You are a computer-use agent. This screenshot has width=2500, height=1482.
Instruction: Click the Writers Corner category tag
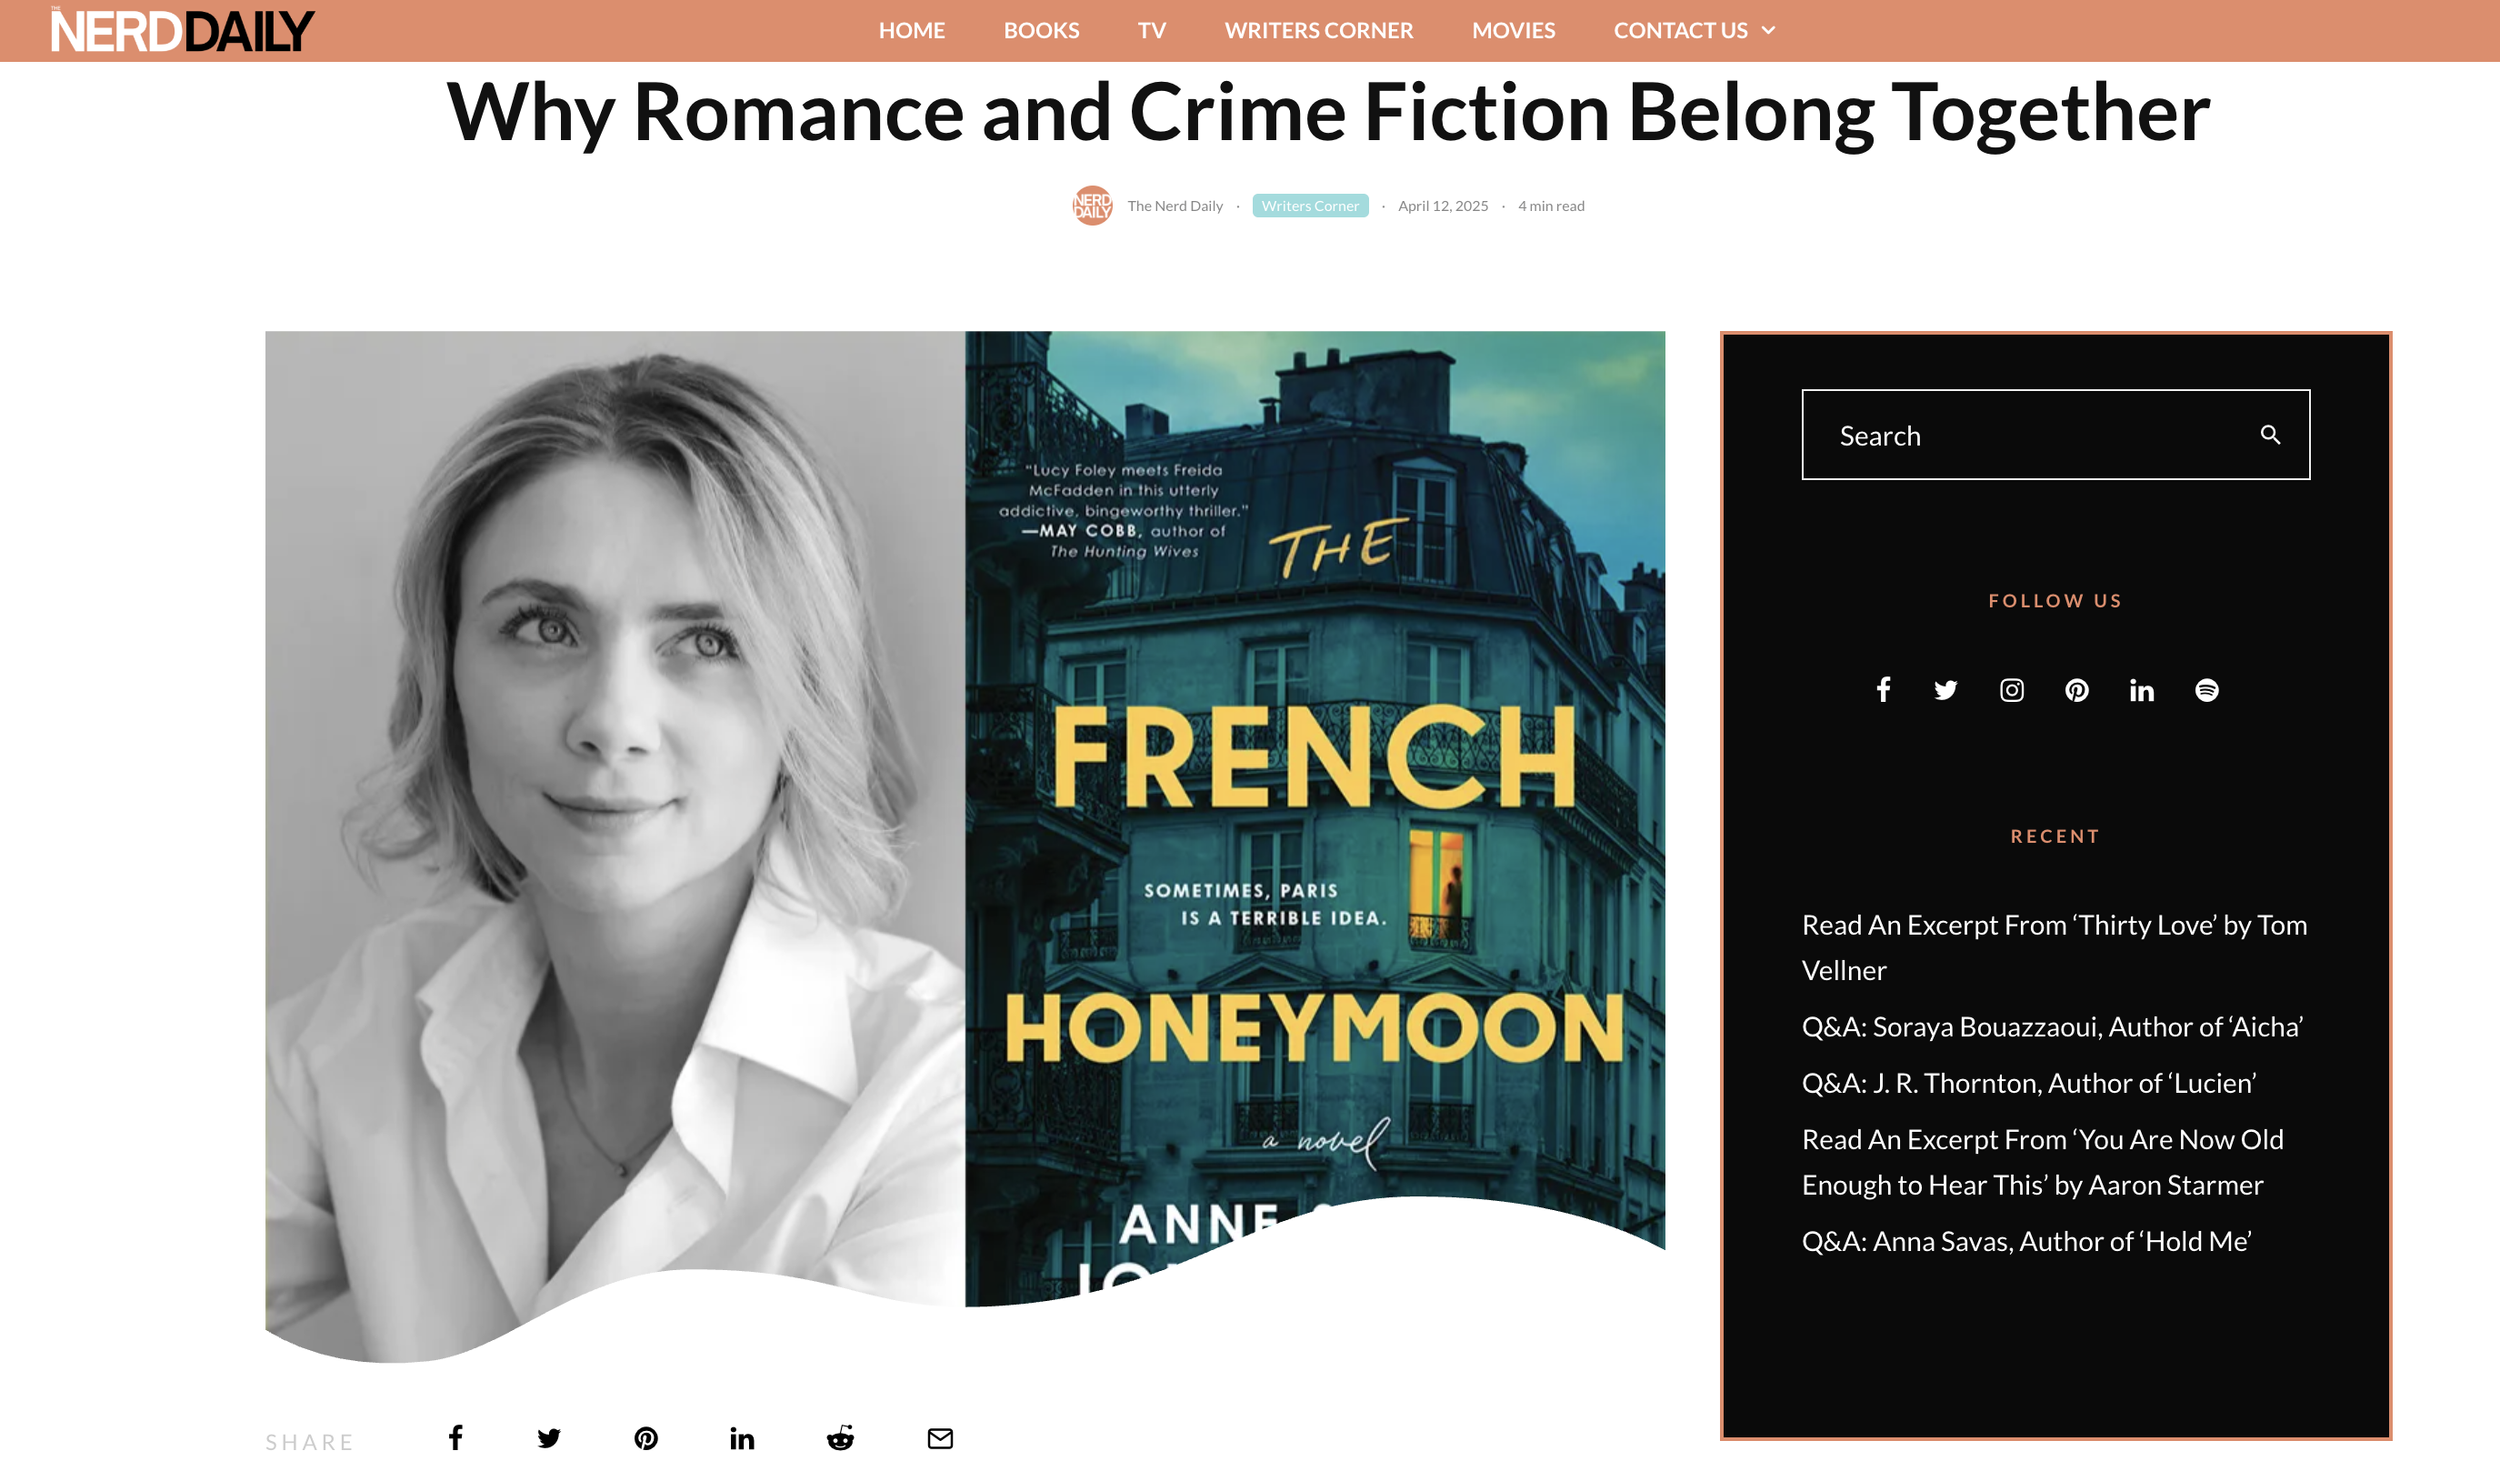coord(1310,205)
